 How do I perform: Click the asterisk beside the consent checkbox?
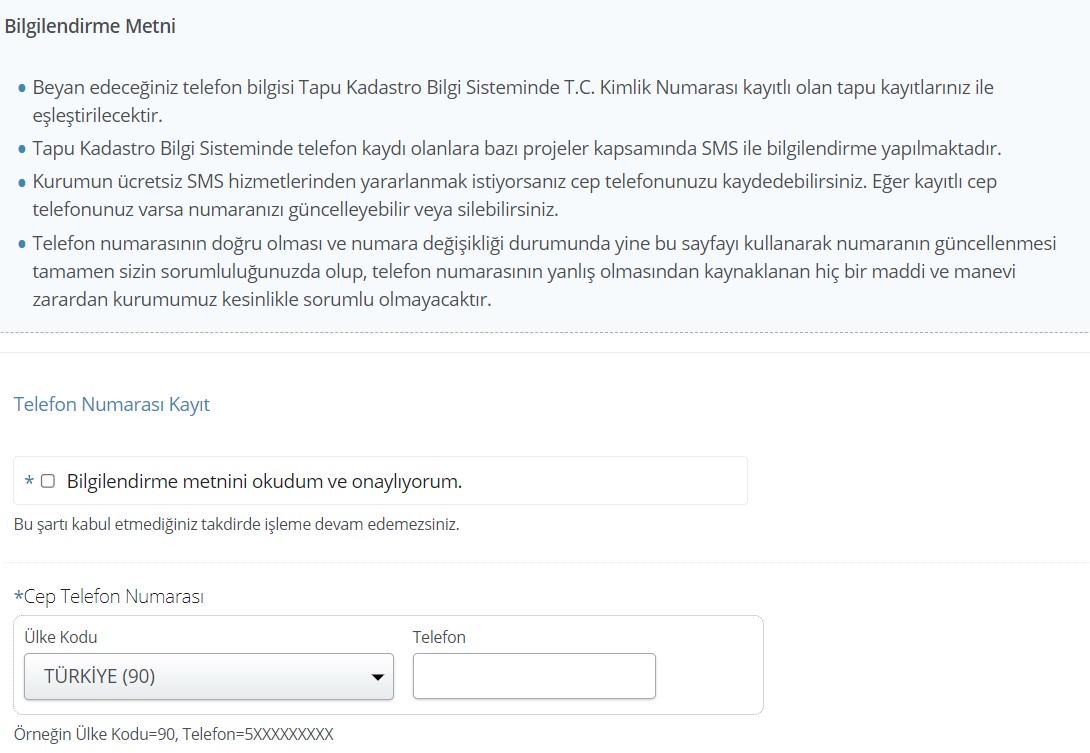(x=29, y=482)
